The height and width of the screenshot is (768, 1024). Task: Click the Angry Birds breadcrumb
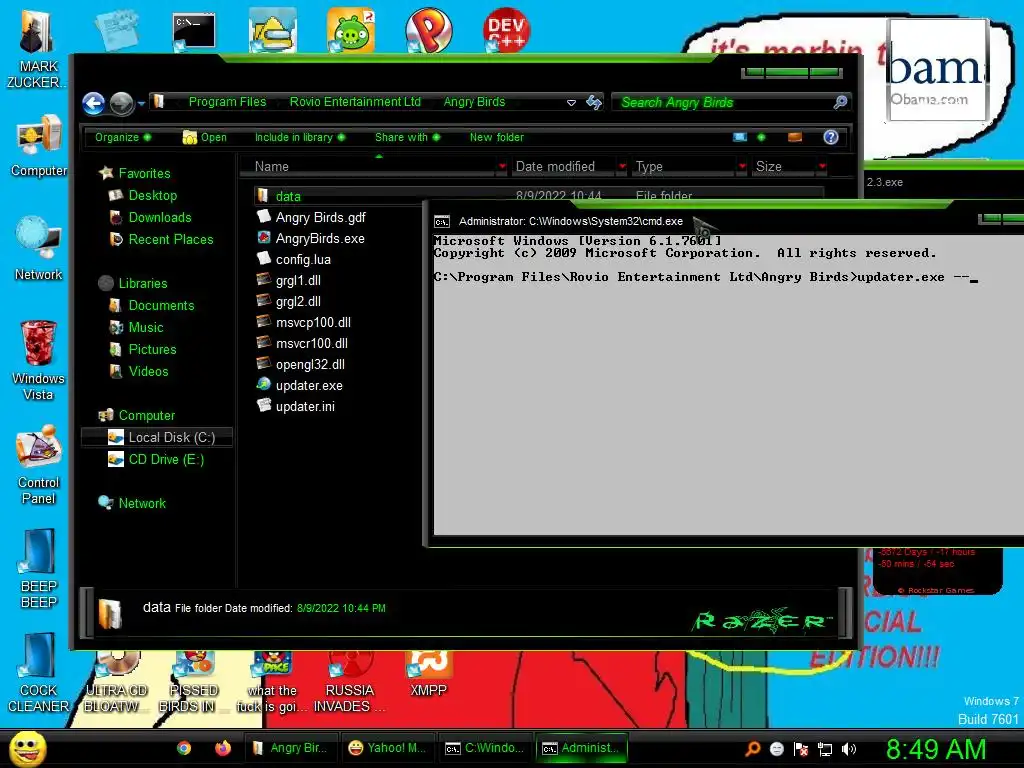click(474, 102)
